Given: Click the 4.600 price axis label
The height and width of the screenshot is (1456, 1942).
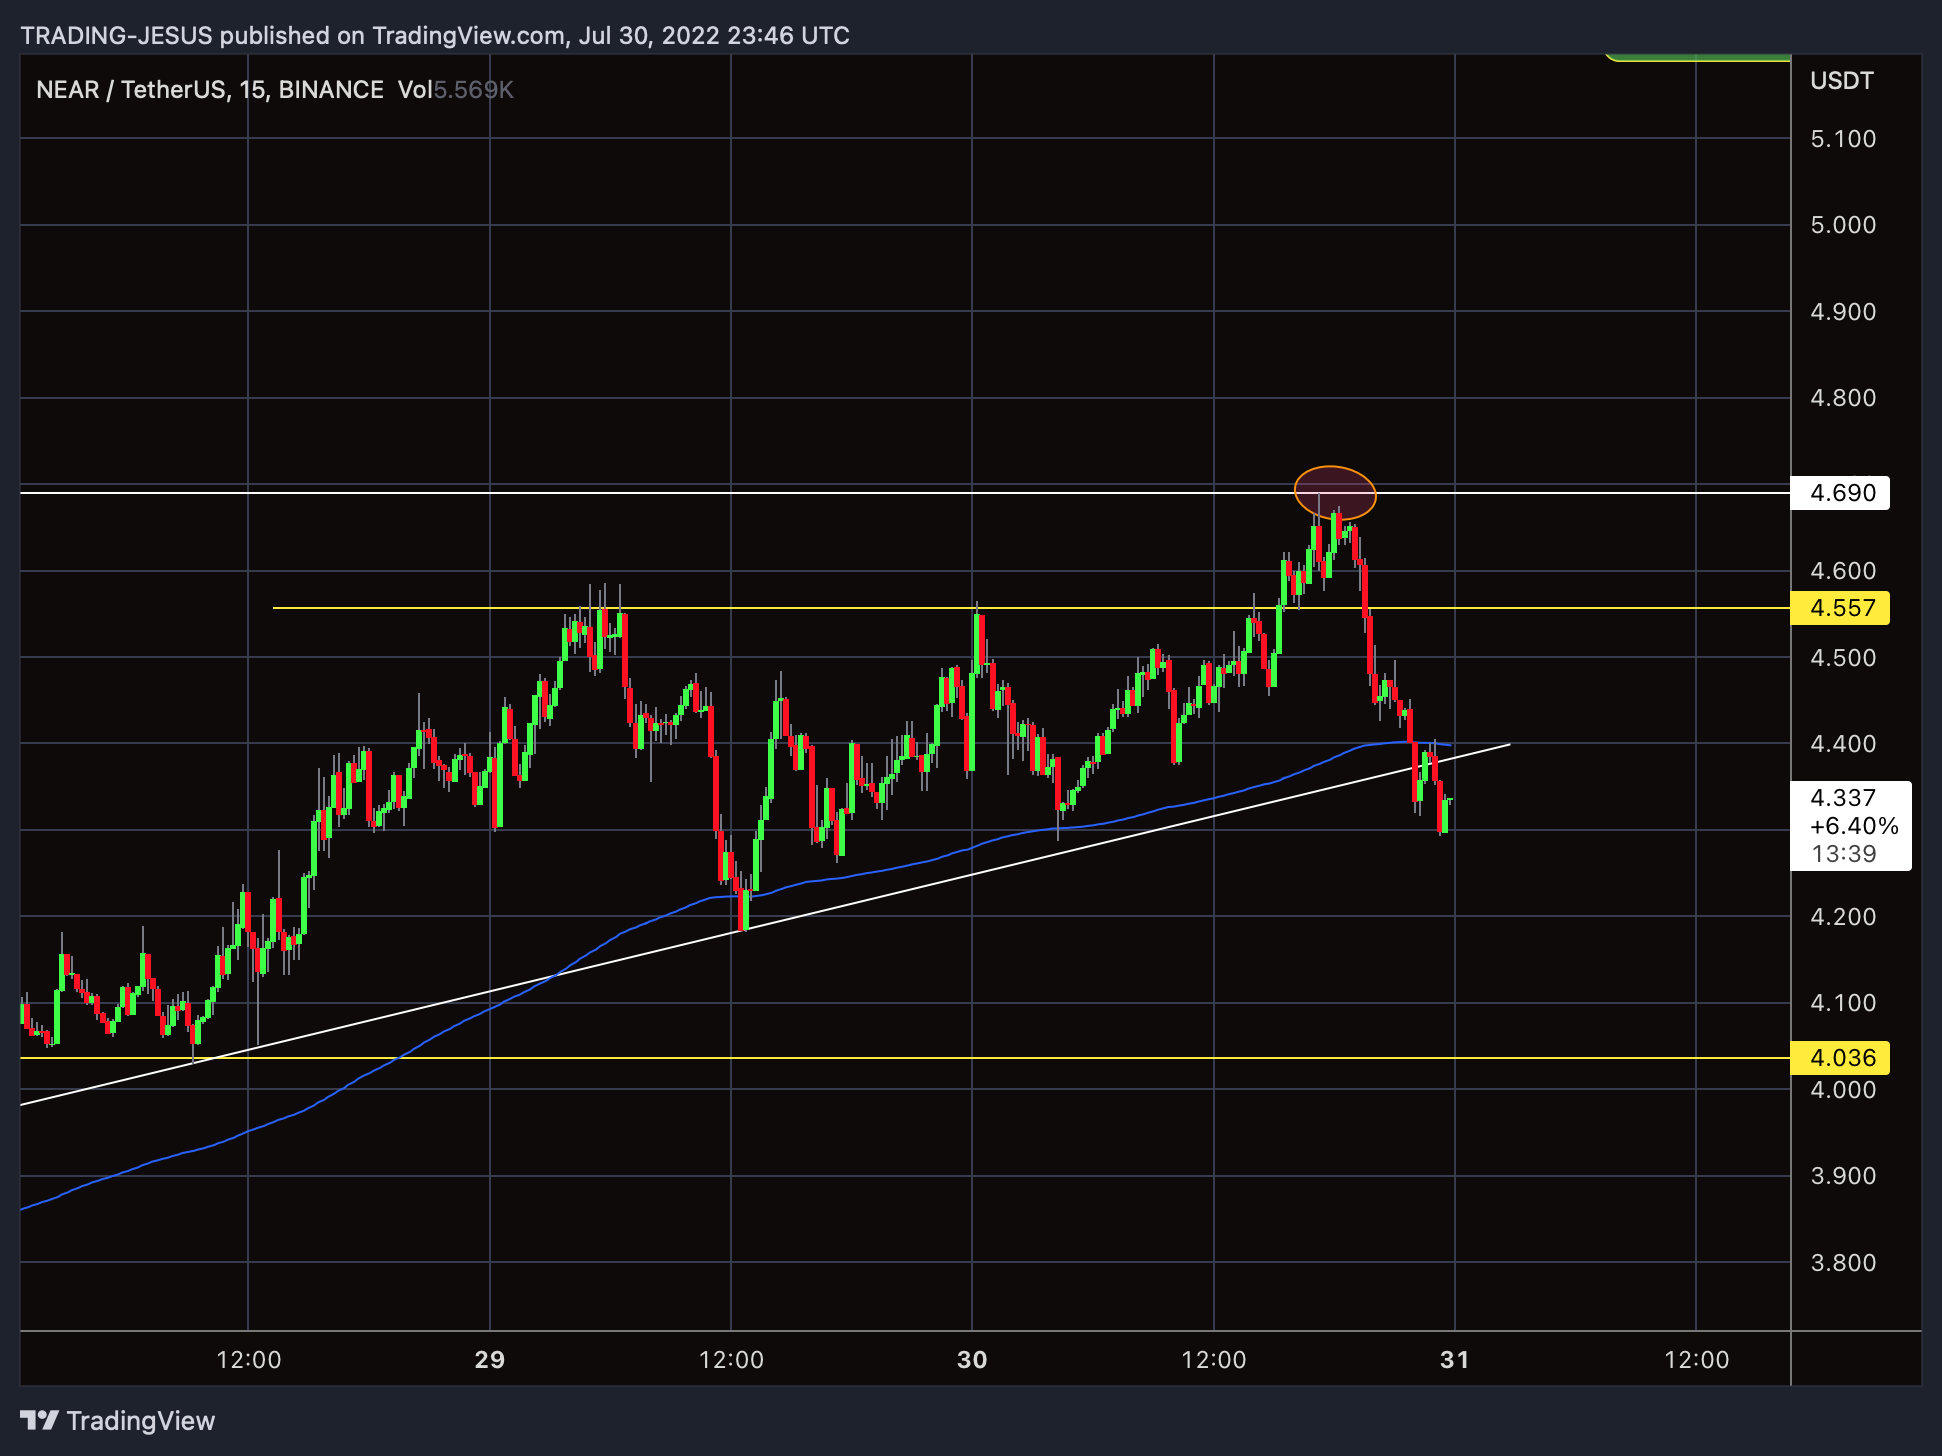Looking at the screenshot, I should tap(1843, 571).
